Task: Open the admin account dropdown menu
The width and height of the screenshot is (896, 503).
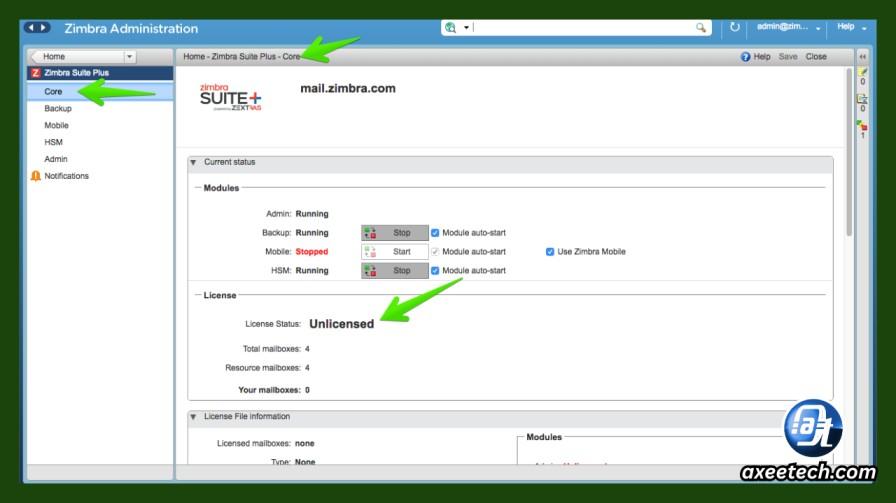Action: click(x=789, y=27)
